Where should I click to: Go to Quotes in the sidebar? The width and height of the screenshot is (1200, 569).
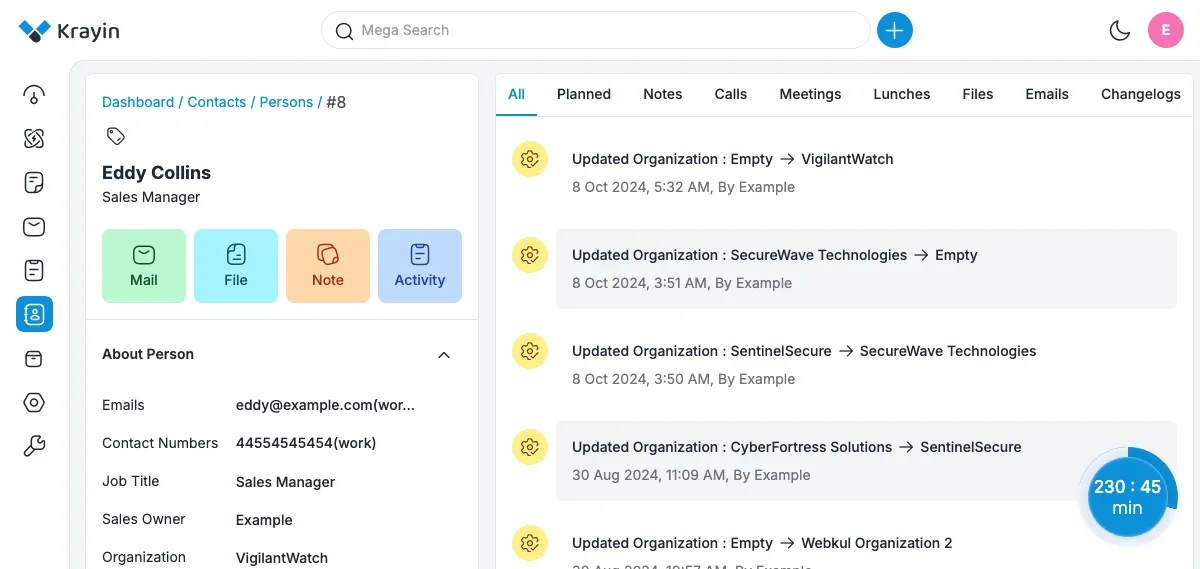tap(34, 183)
